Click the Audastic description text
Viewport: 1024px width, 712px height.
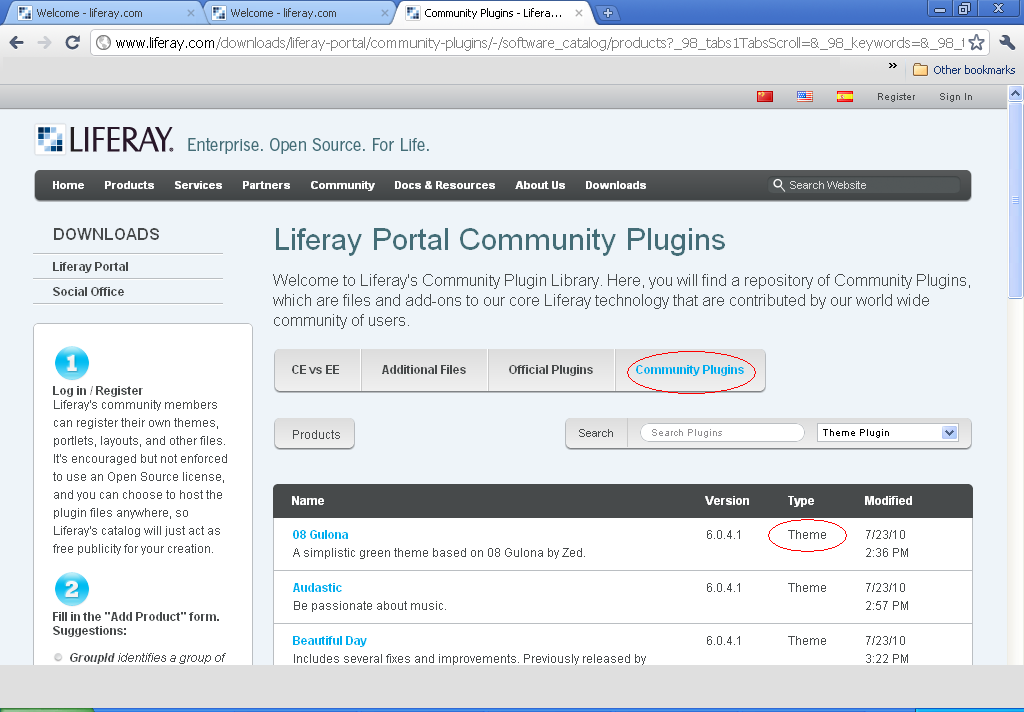click(x=370, y=606)
